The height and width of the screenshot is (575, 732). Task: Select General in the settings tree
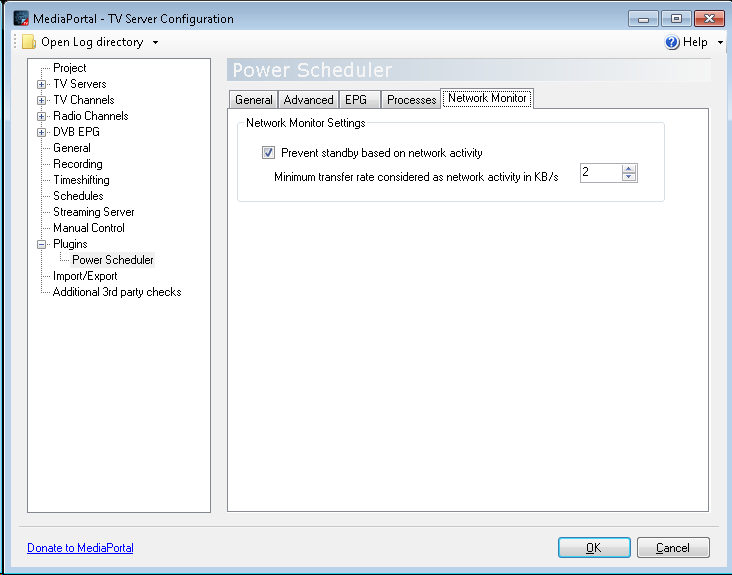(71, 148)
